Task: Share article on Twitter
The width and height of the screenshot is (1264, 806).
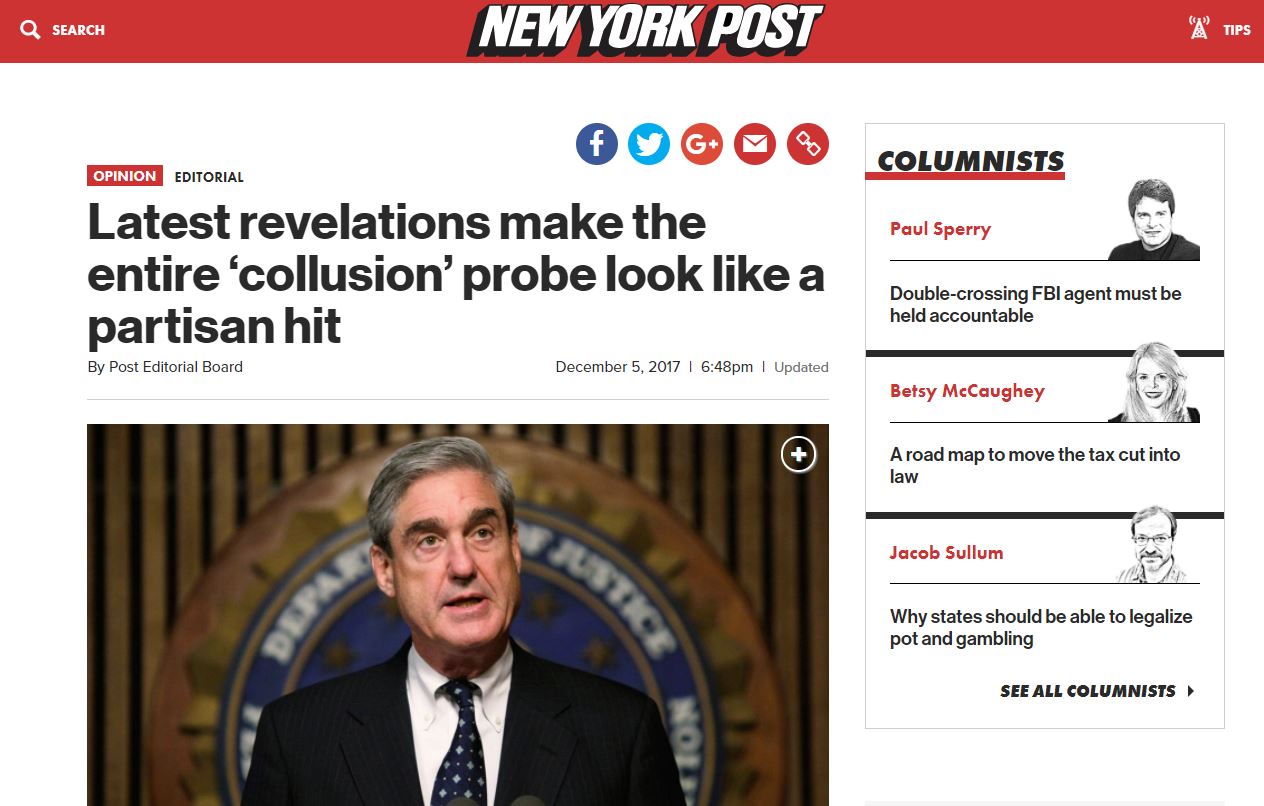Action: [x=649, y=145]
